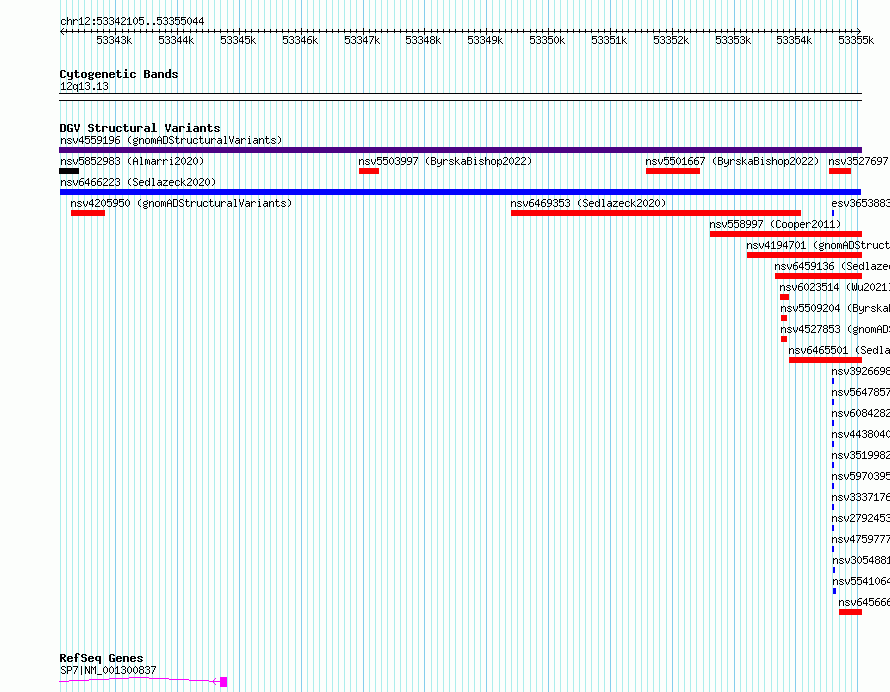Click the RefSeq Genes track title
Screen dimensions: 890x692
click(101, 659)
